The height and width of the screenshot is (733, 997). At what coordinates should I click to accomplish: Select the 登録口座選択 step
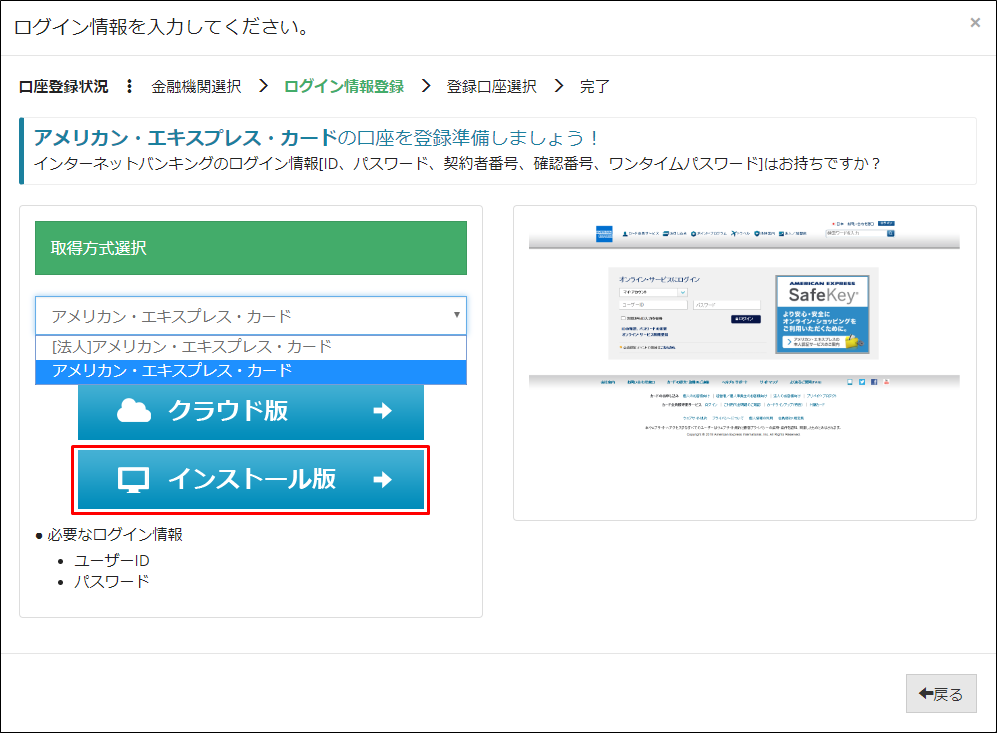[x=492, y=86]
